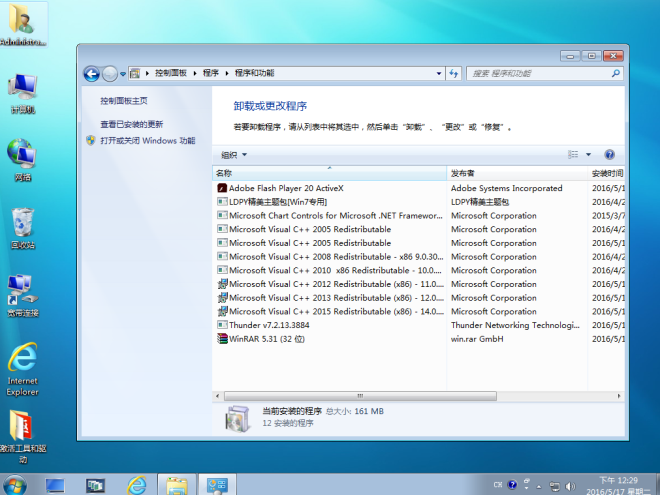Select the LDPY精美主题包[Win7专用] entry
This screenshot has height=495, width=660.
(278, 202)
